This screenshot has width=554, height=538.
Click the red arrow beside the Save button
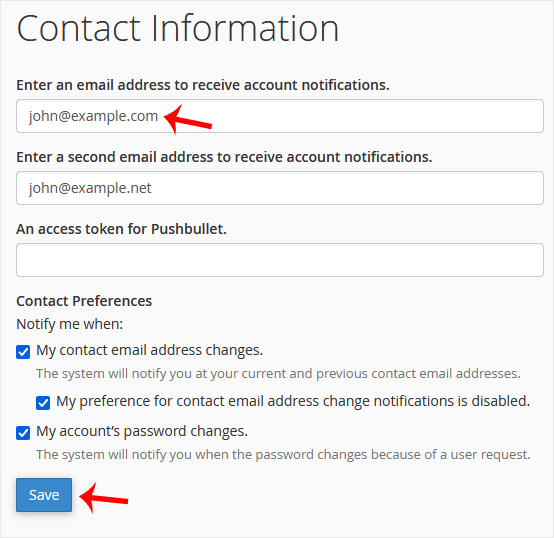click(x=104, y=498)
